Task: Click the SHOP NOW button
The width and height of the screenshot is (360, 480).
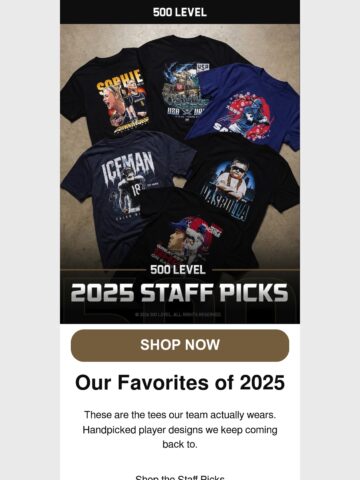Action: 180,345
